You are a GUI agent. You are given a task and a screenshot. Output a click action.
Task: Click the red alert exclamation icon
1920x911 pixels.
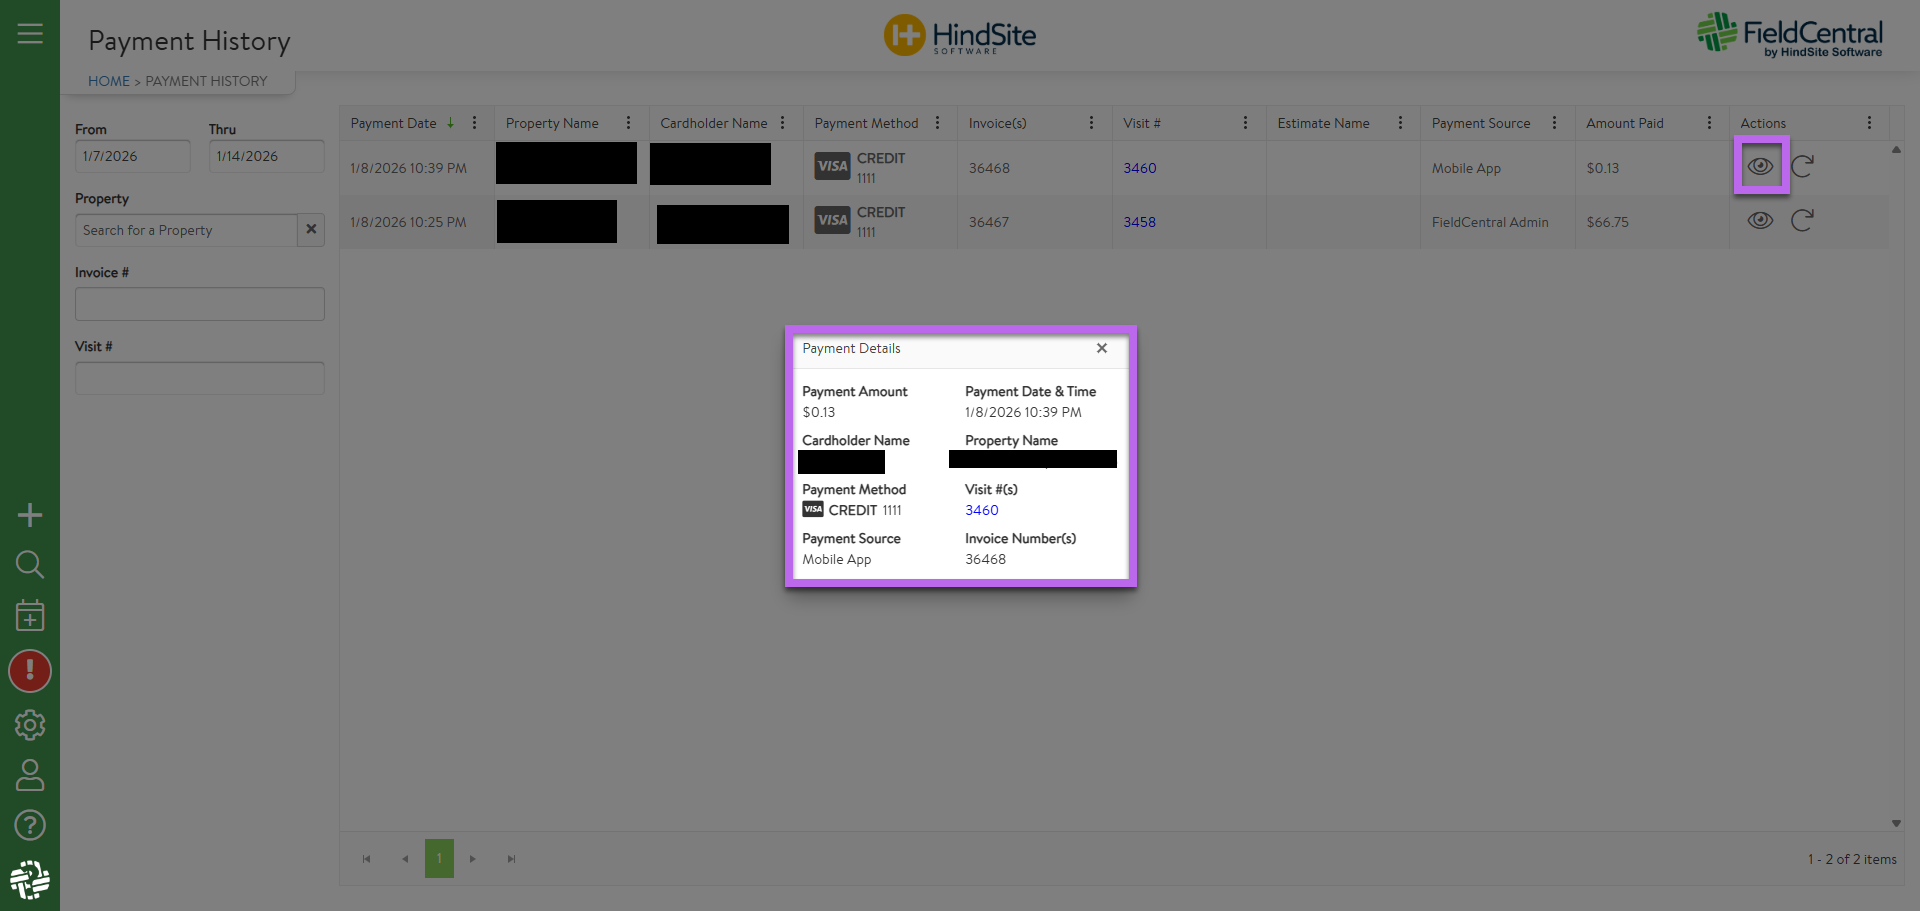click(x=30, y=671)
